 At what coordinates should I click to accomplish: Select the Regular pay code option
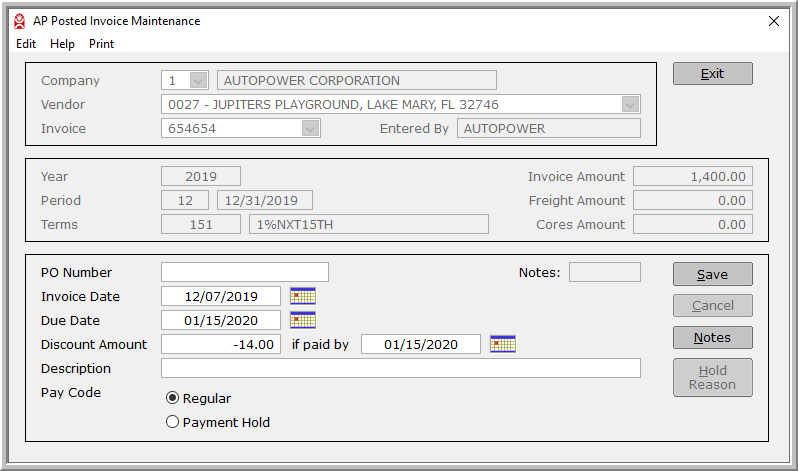pos(173,398)
